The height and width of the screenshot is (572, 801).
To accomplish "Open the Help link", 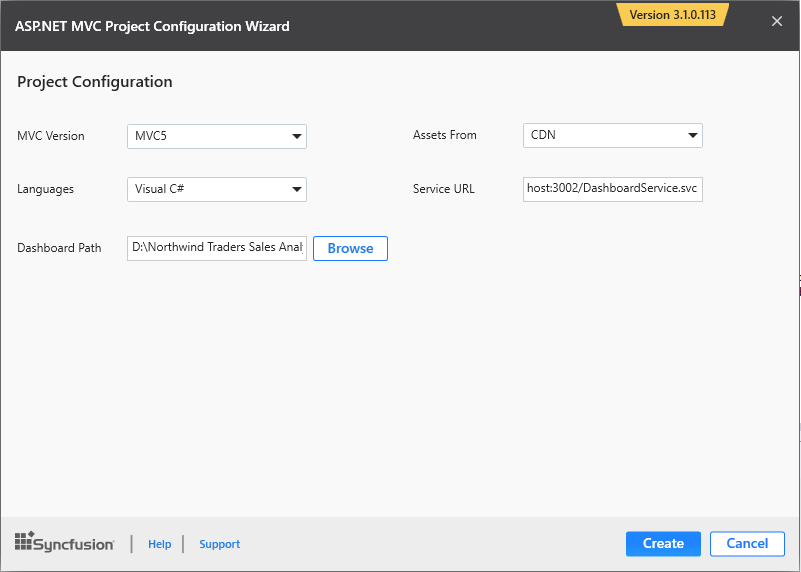I will pos(160,544).
